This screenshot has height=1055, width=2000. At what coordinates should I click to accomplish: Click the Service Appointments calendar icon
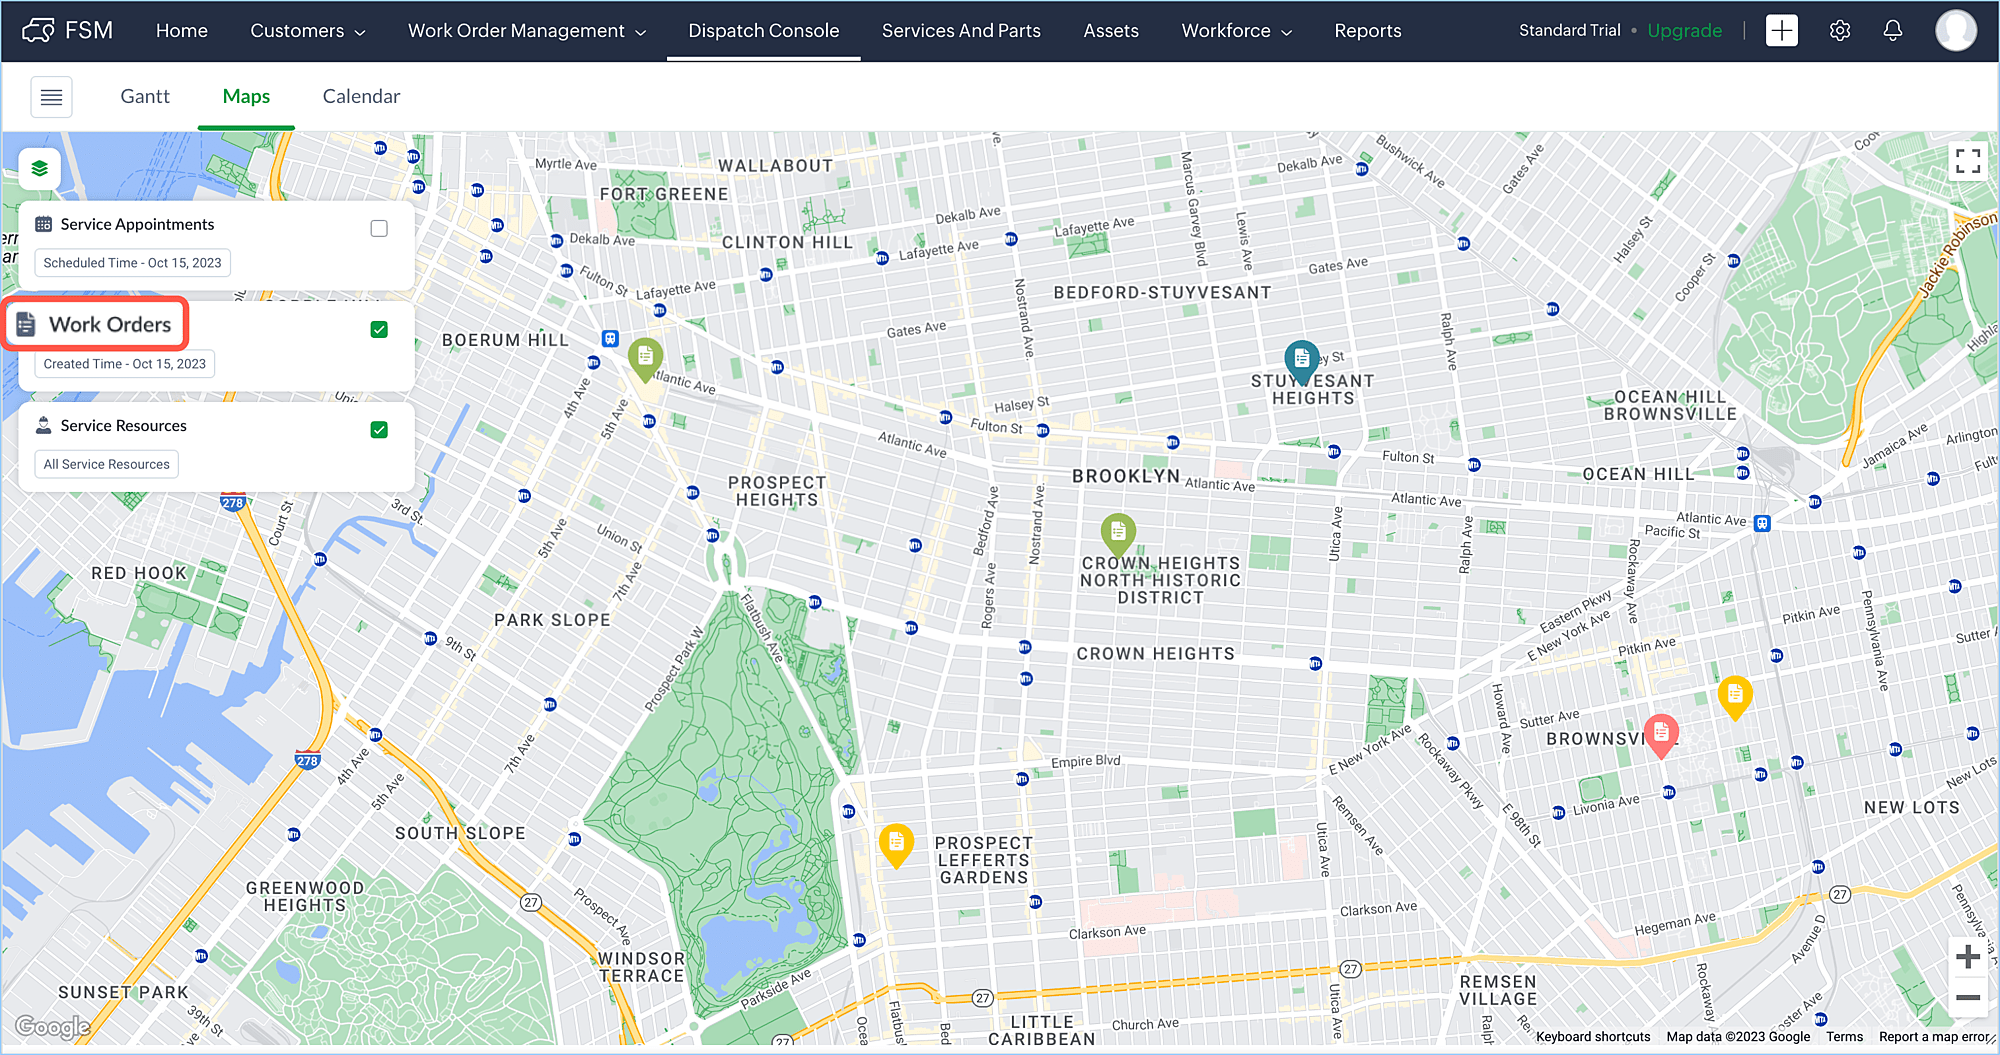point(43,224)
